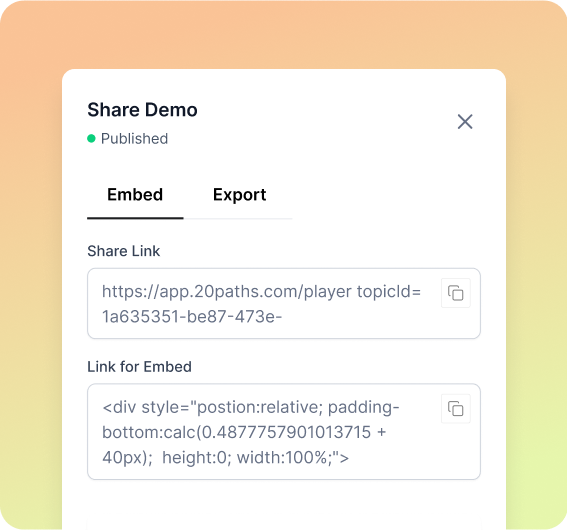Click the app.20paths.com URL text line
The image size is (567, 530).
(261, 291)
